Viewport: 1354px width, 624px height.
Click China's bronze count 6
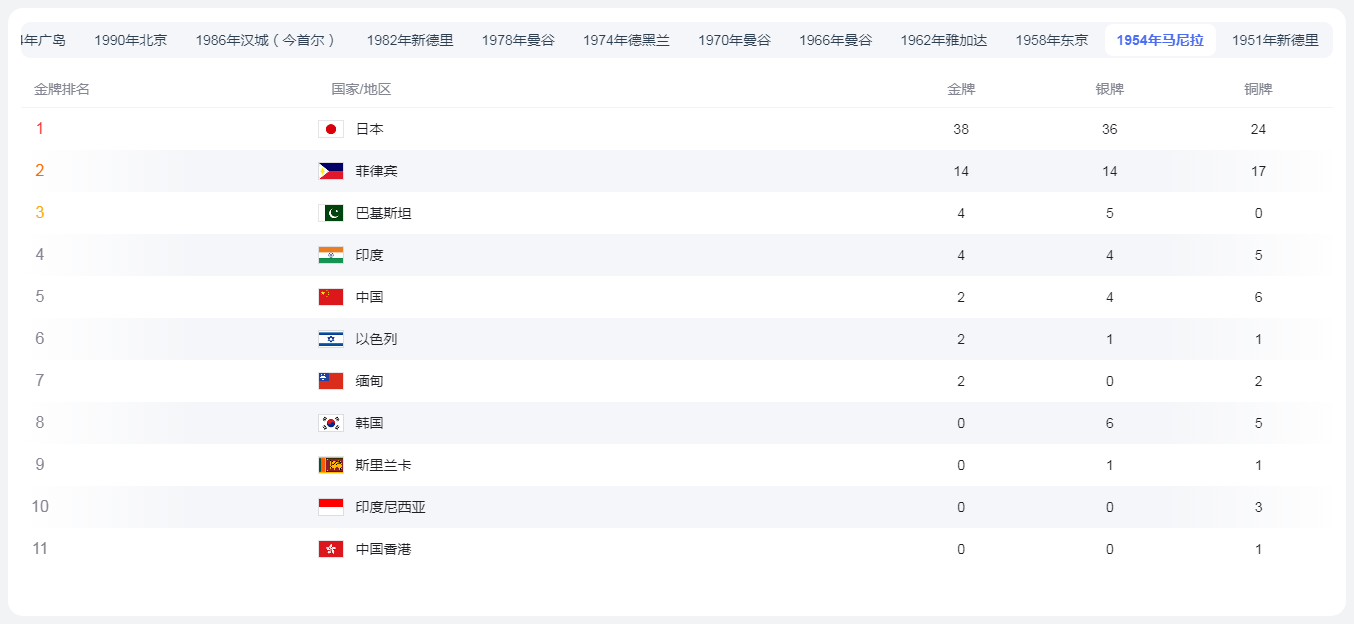pos(1258,297)
